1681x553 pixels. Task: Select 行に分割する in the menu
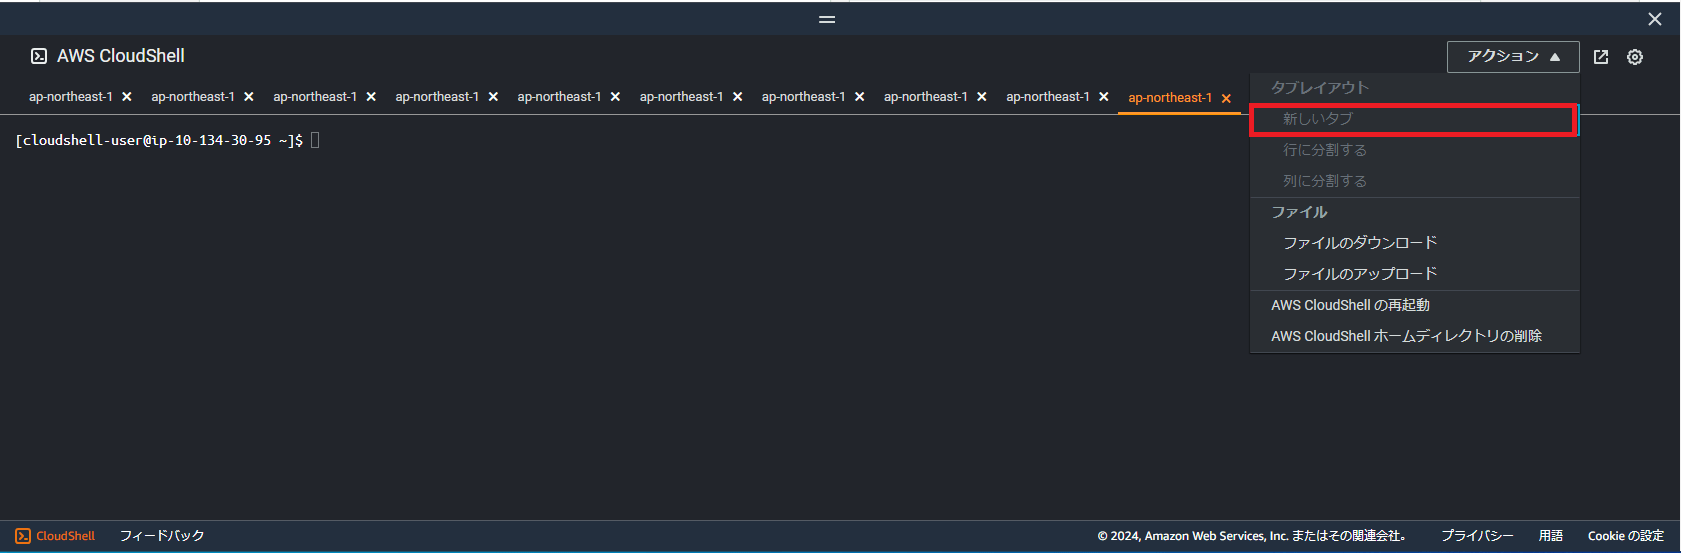pyautogui.click(x=1414, y=150)
